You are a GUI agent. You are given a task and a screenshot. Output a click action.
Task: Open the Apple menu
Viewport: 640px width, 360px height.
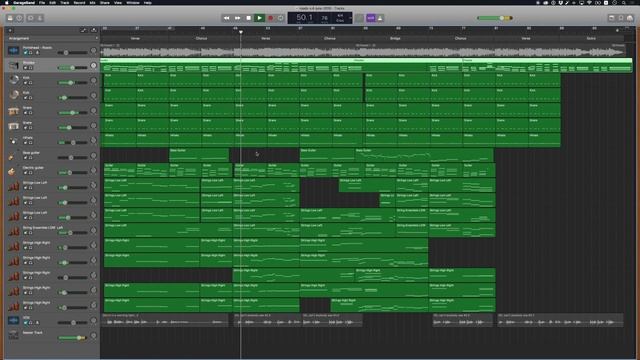tap(6, 2)
